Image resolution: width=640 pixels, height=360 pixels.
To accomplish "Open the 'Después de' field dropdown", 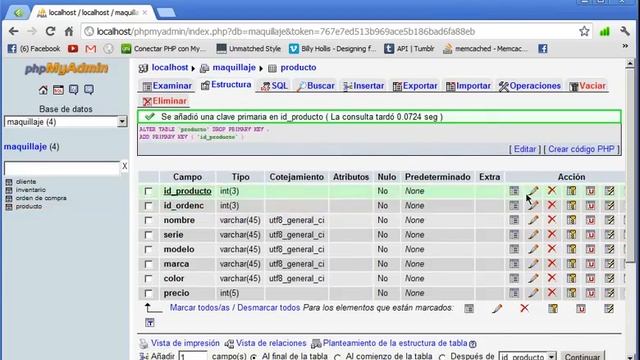I will (527, 356).
